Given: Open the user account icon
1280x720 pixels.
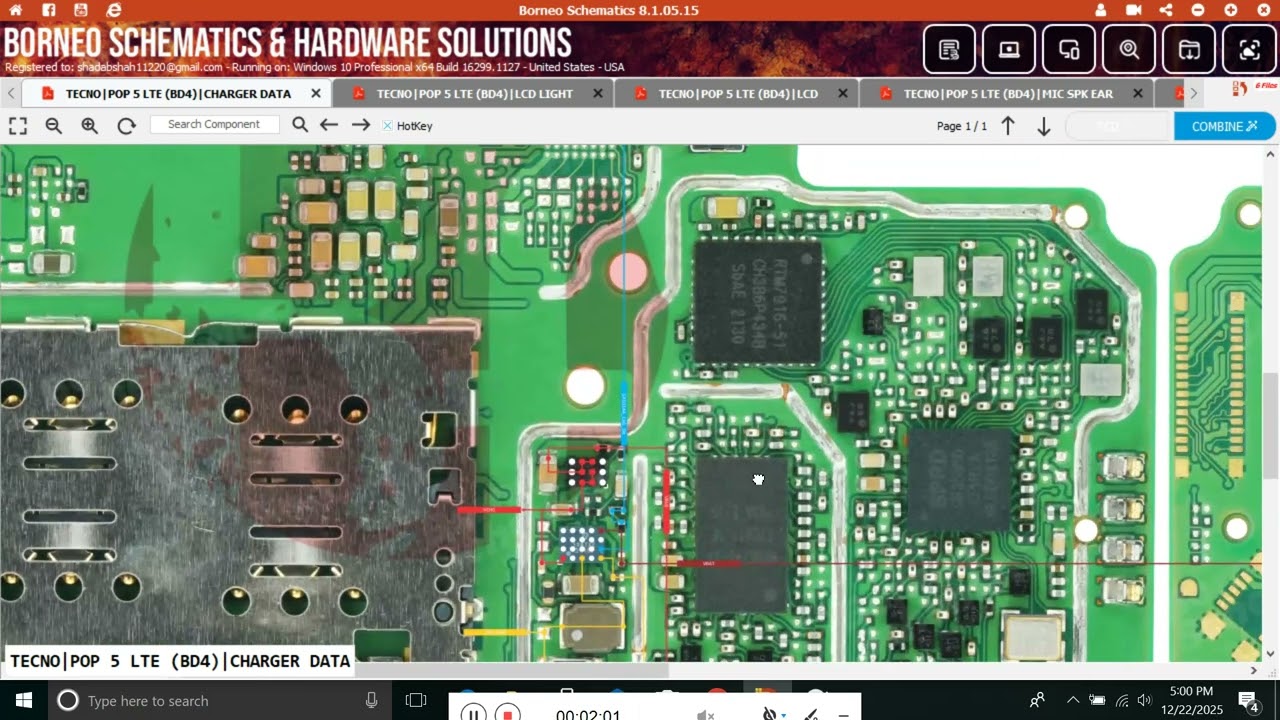Looking at the screenshot, I should pos(1101,10).
